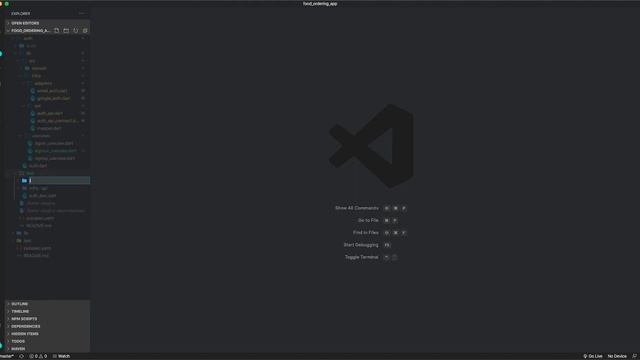Click the master branch in status bar
The image size is (640, 360).
coord(7,356)
